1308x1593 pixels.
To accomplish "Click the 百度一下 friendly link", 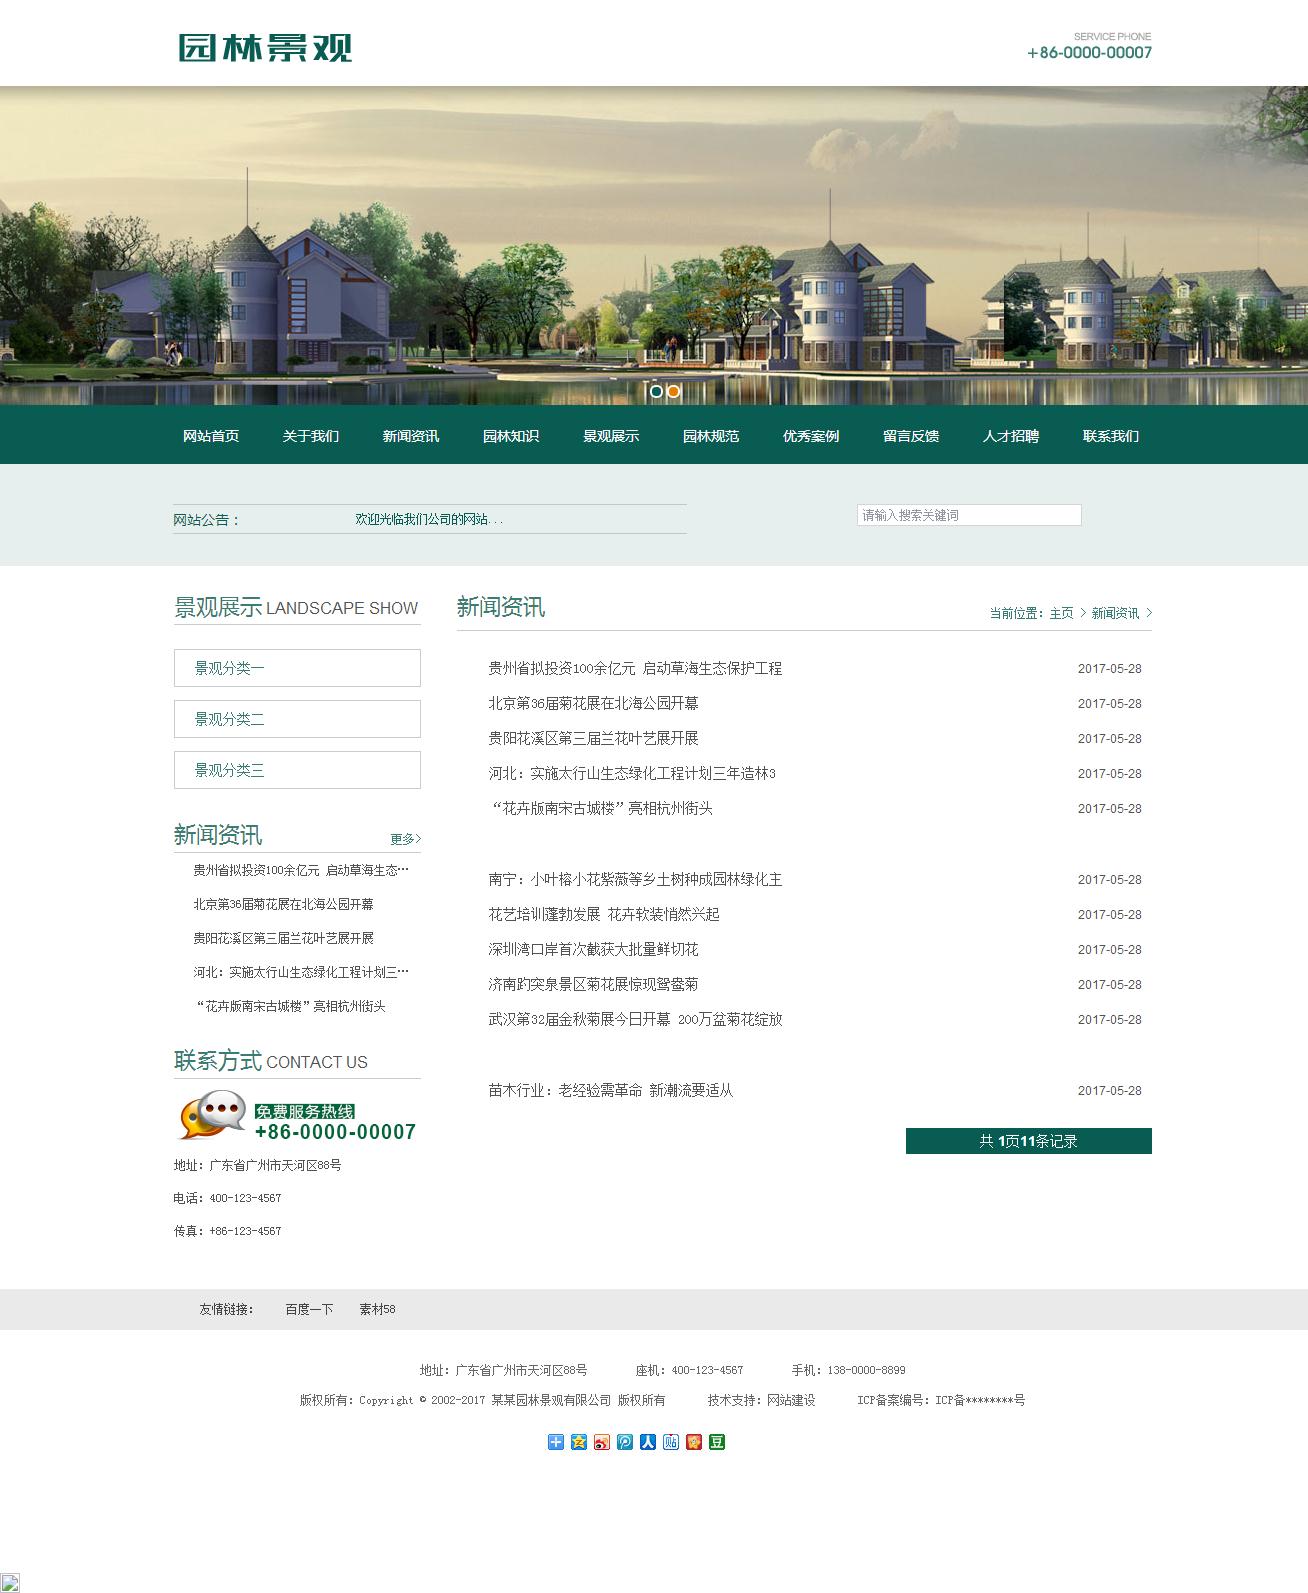I will [309, 1309].
